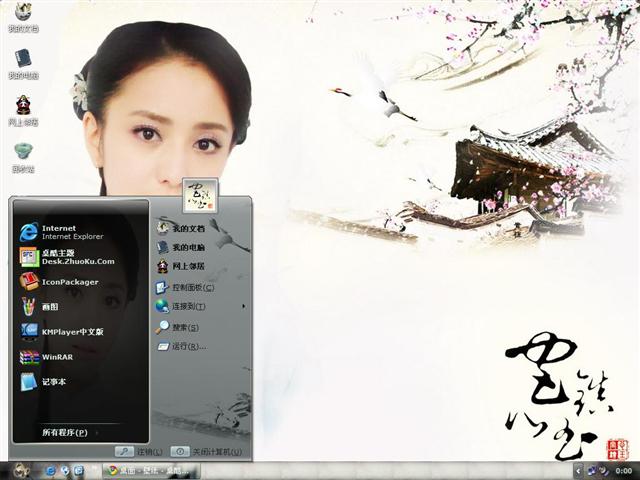The height and width of the screenshot is (480, 640).
Task: Open 记事本 notepad from the Start menu
Action: pos(42,382)
